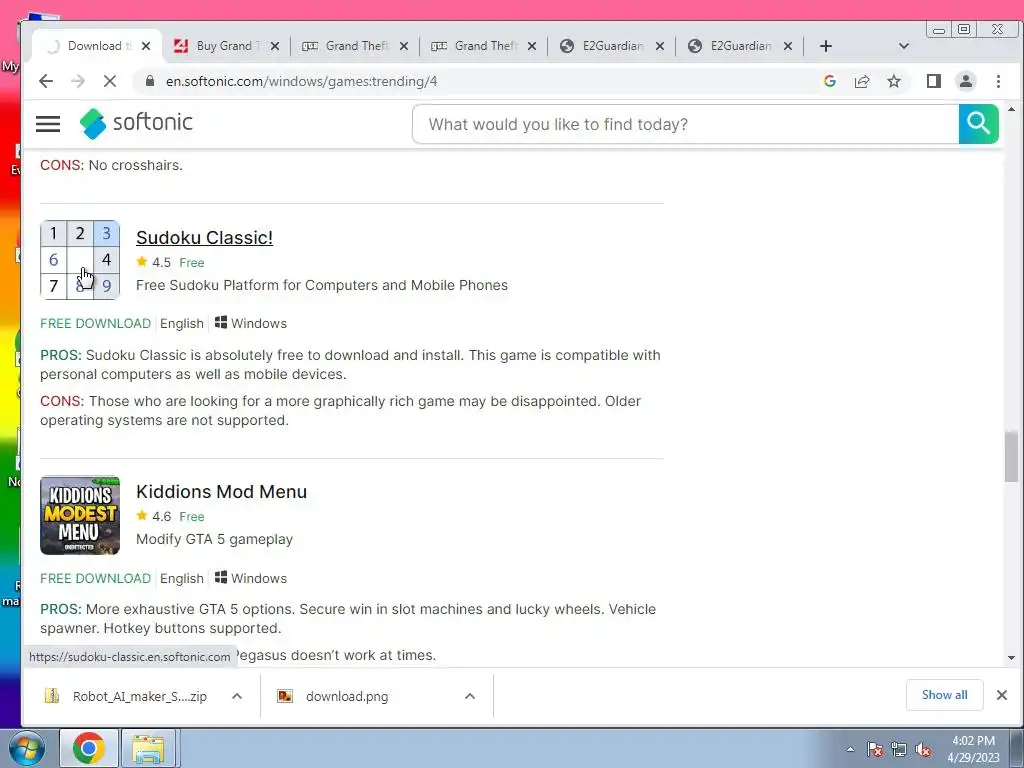Bookmark this page with star icon
The image size is (1024, 768).
tap(894, 81)
